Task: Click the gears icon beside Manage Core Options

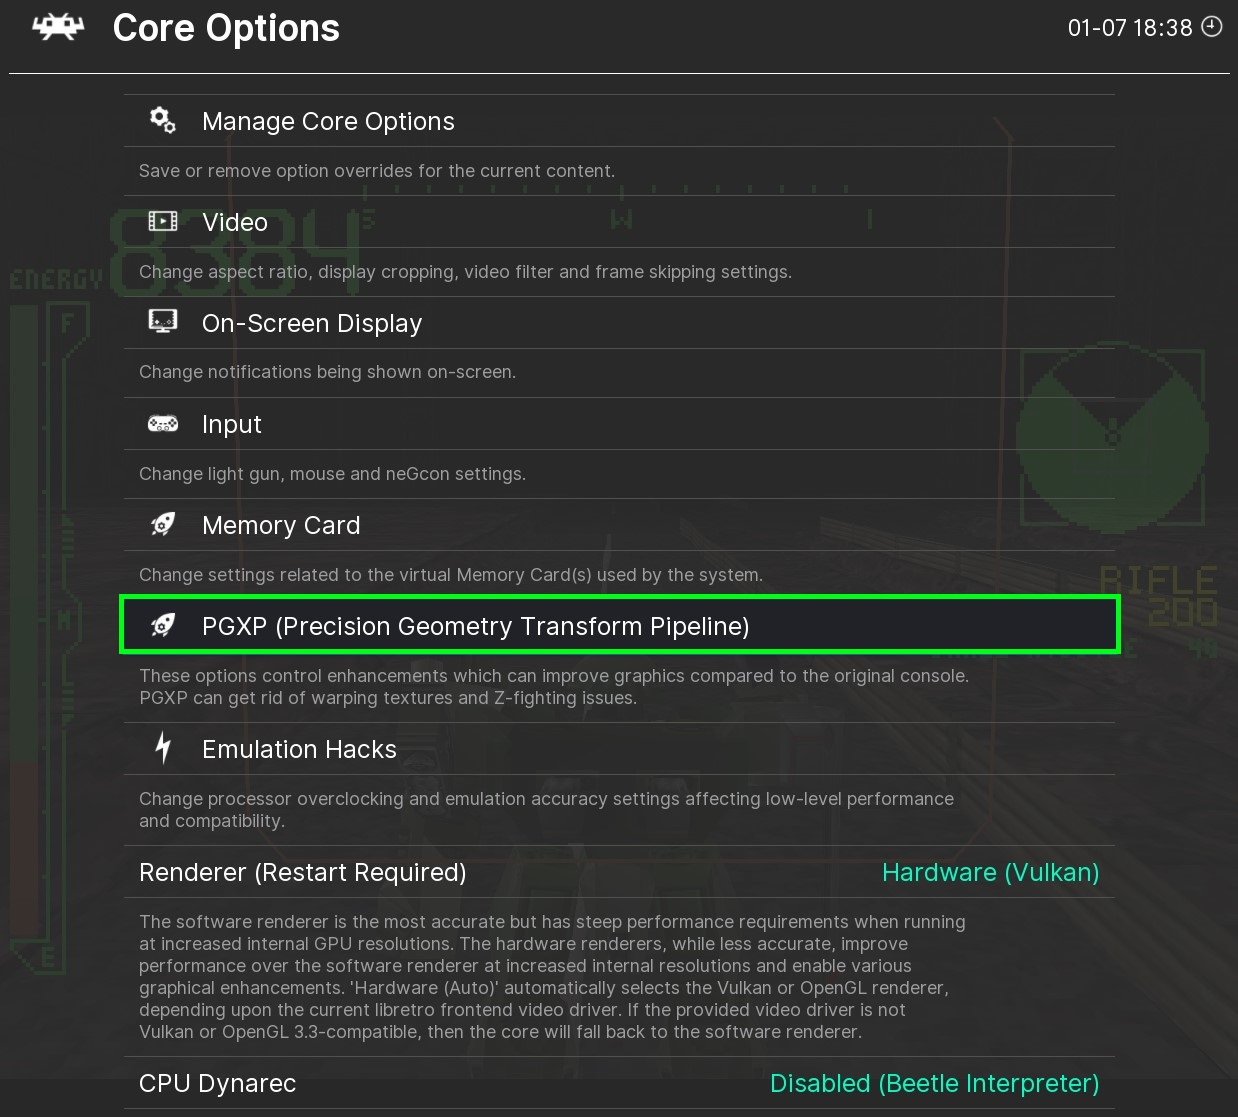Action: pyautogui.click(x=162, y=121)
